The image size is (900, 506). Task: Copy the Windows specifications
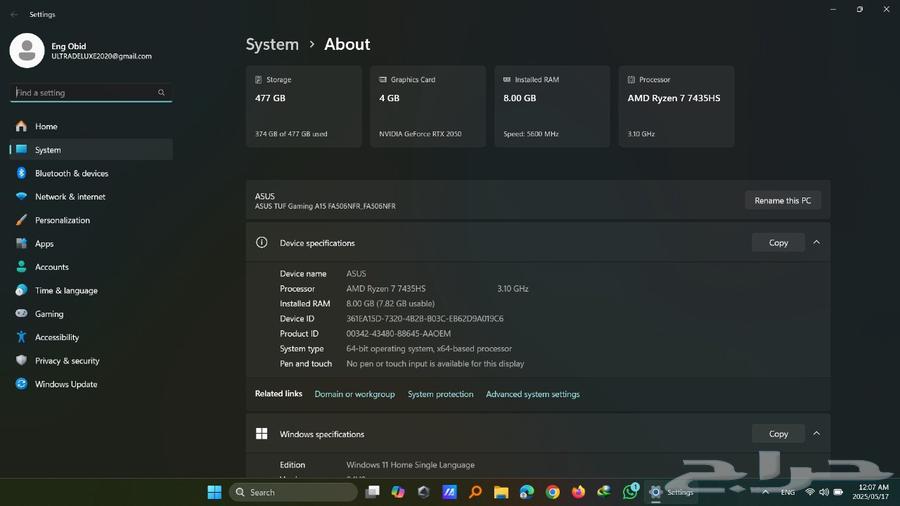(778, 434)
